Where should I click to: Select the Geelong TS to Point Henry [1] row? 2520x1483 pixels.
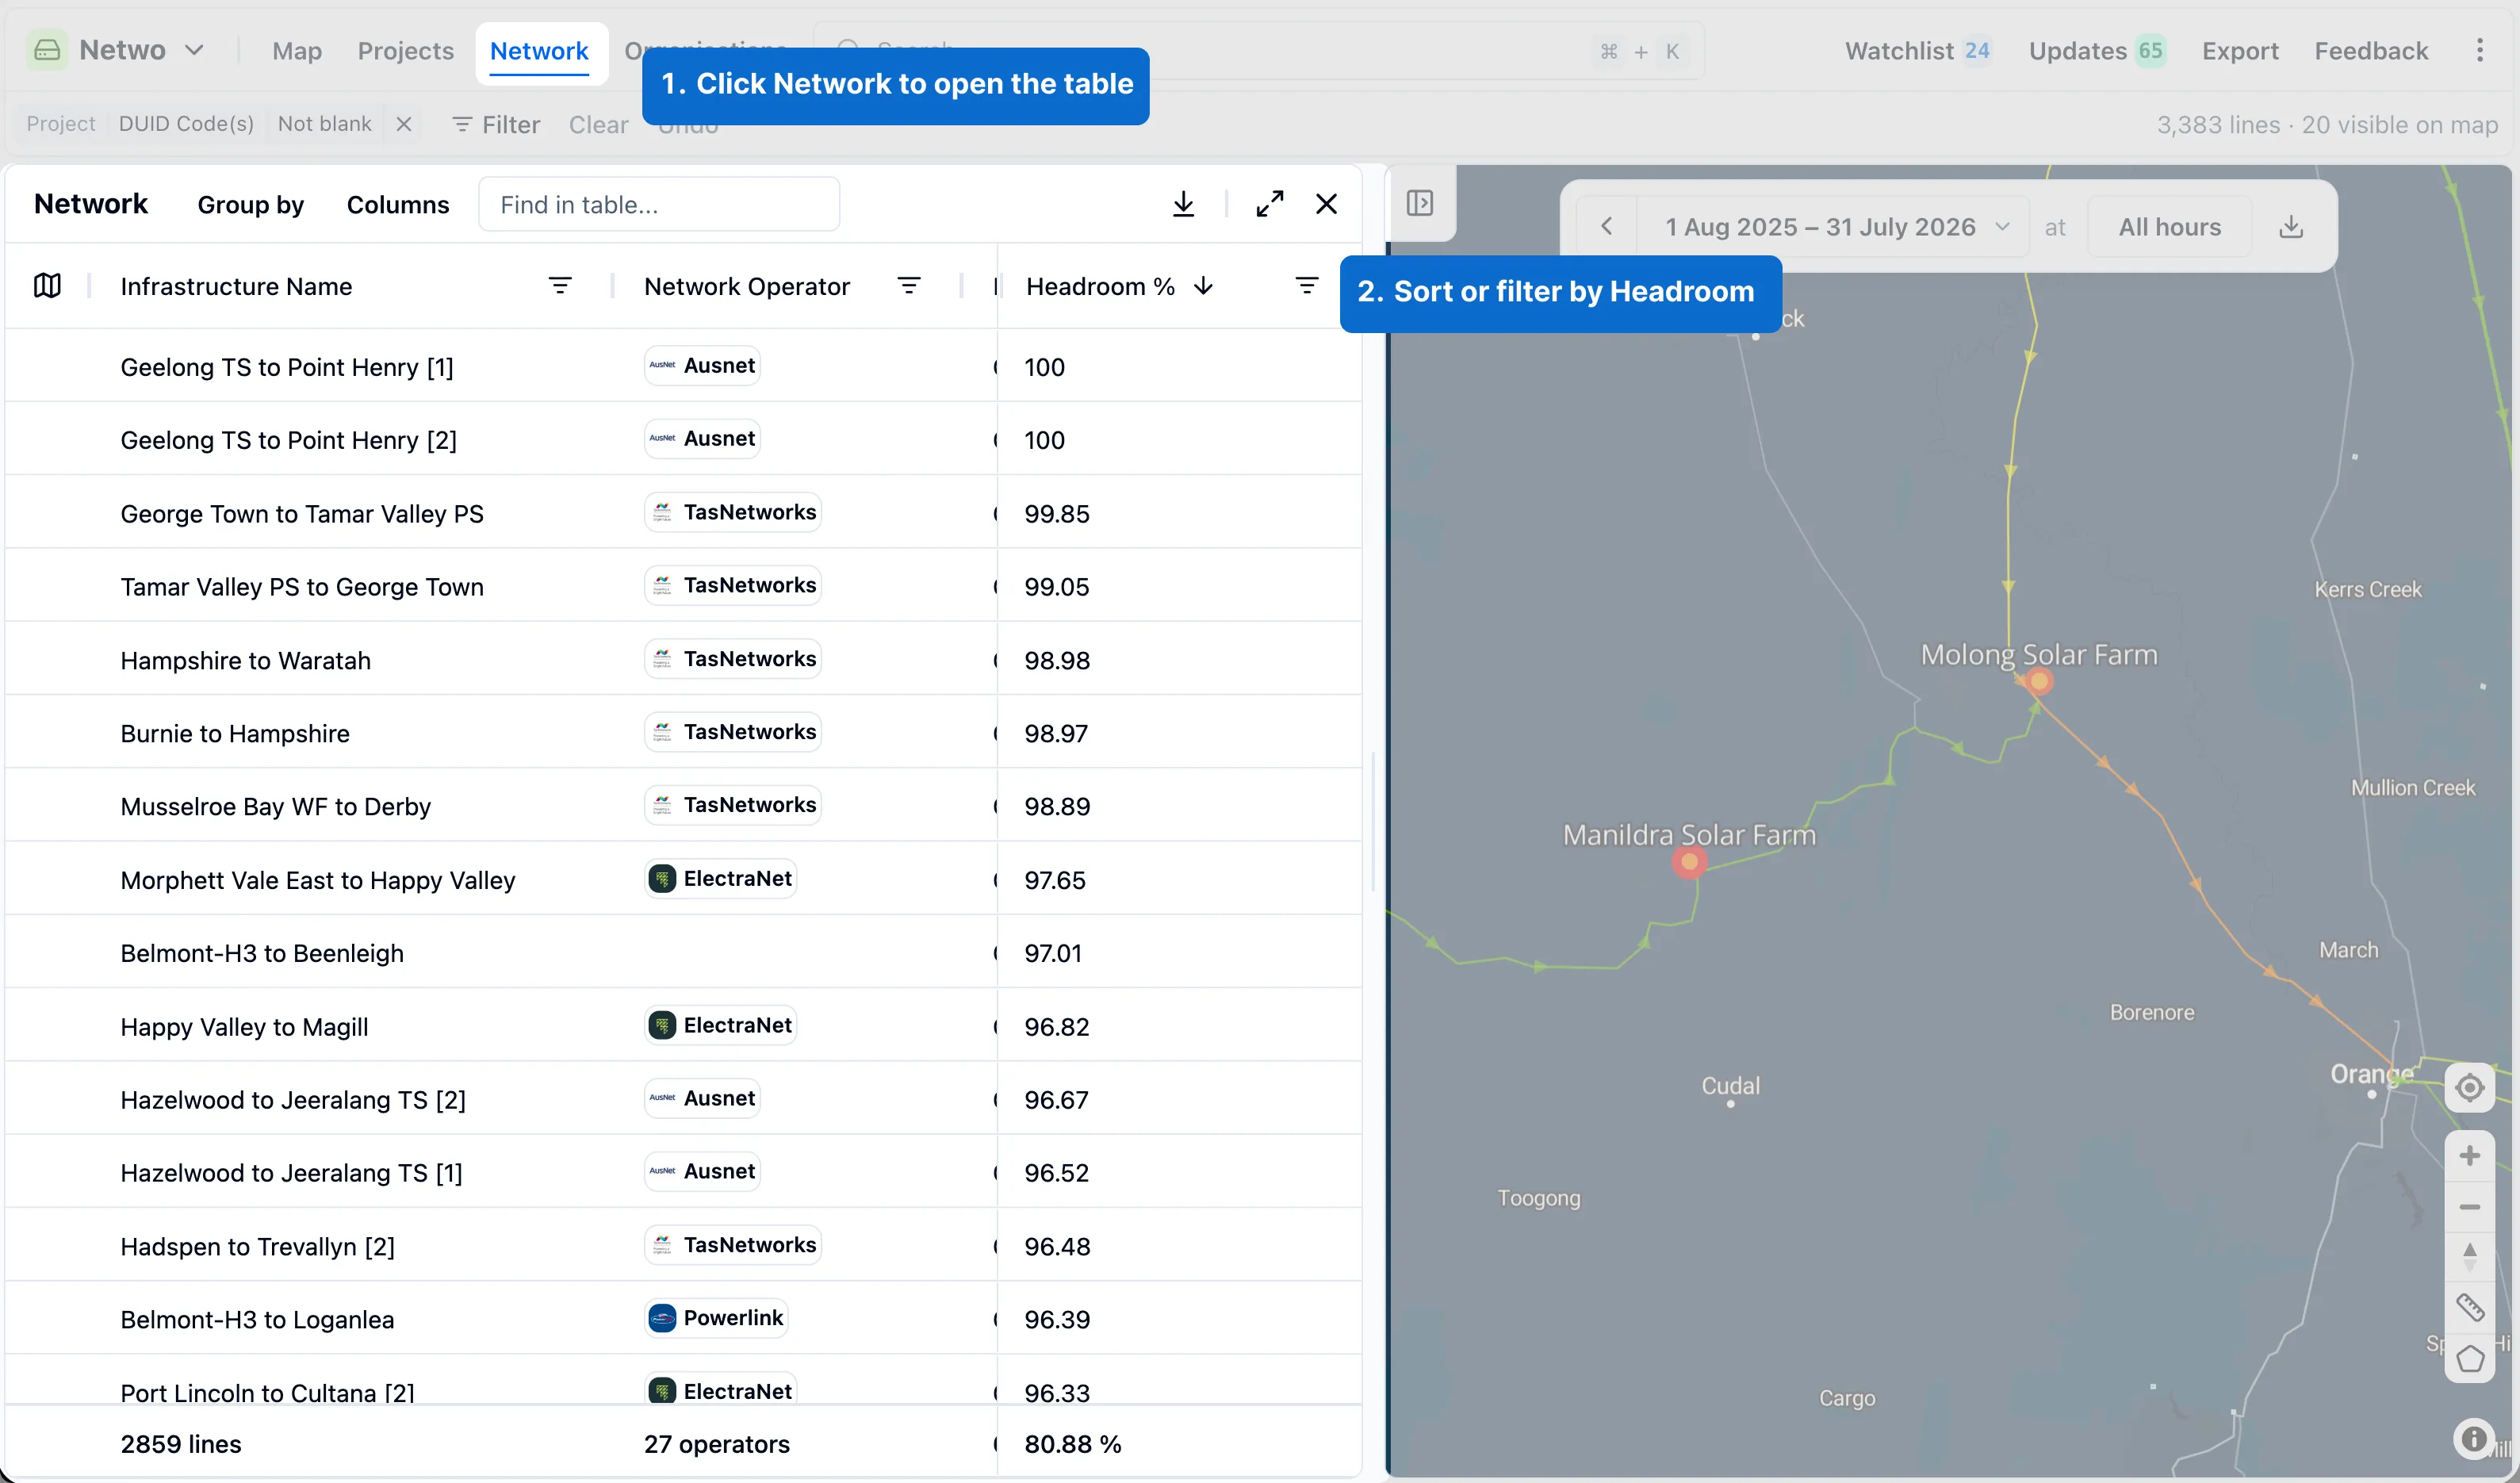(x=683, y=366)
